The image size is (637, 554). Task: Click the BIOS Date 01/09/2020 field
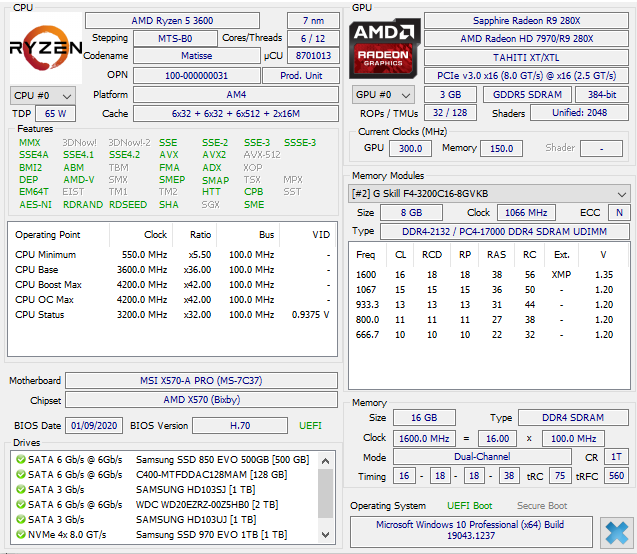click(94, 426)
